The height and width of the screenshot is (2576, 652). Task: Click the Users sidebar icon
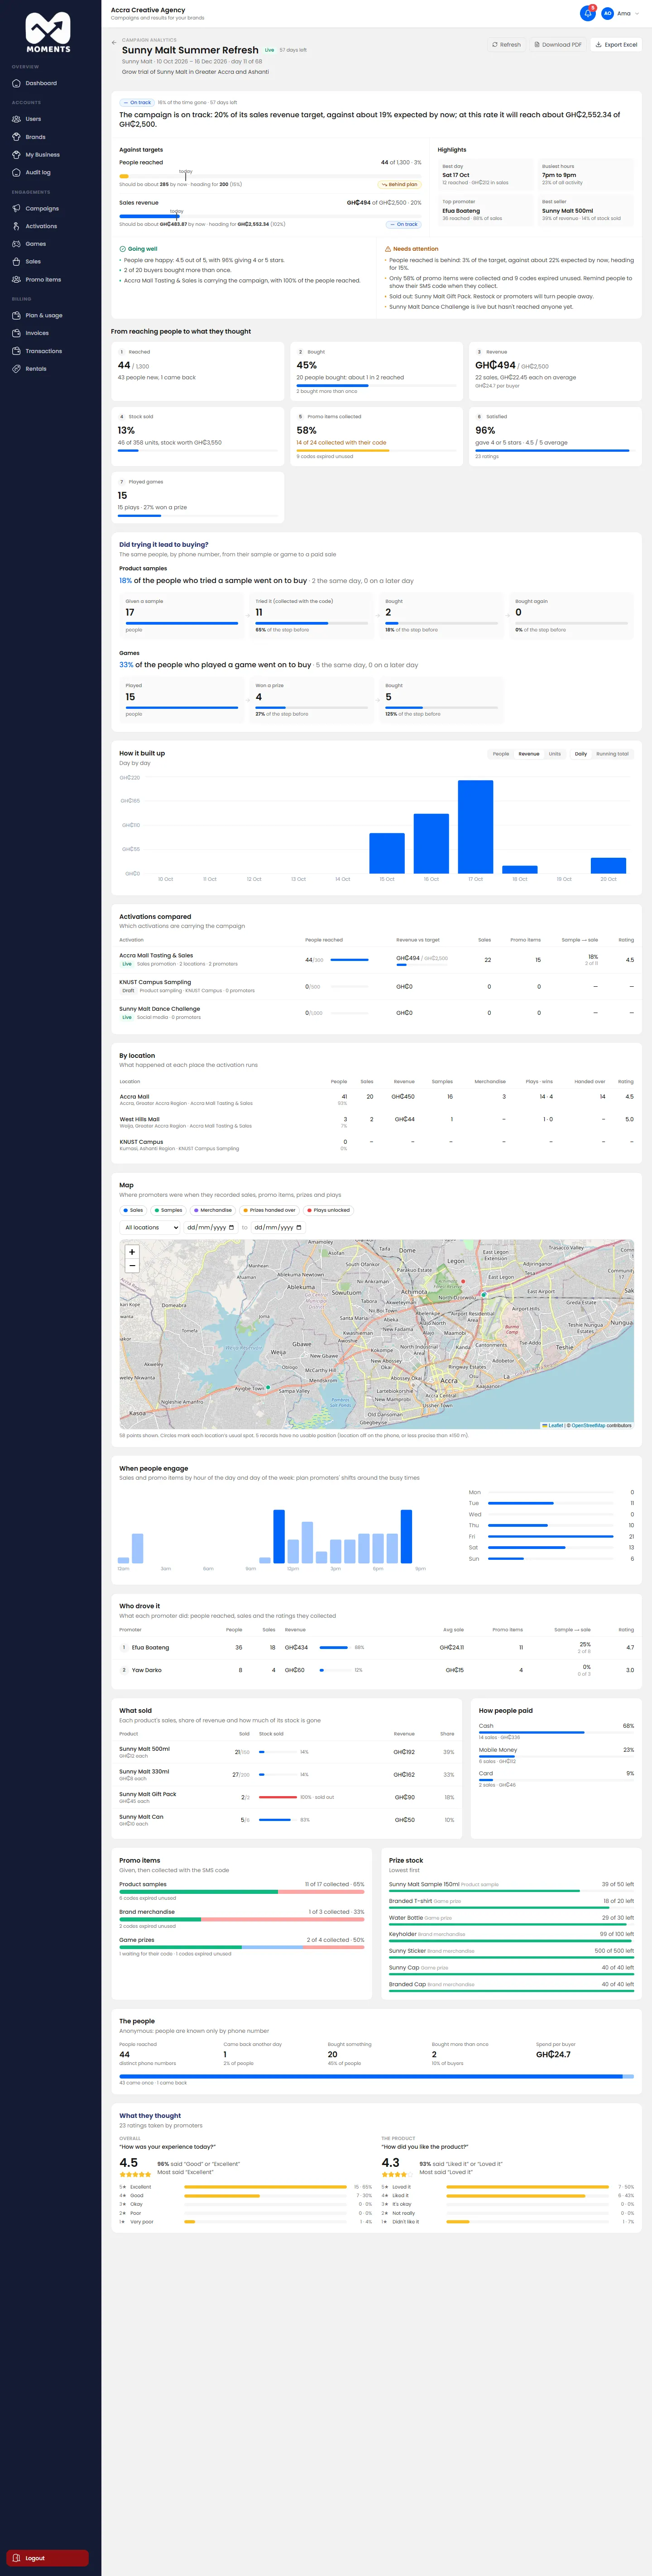(x=16, y=119)
